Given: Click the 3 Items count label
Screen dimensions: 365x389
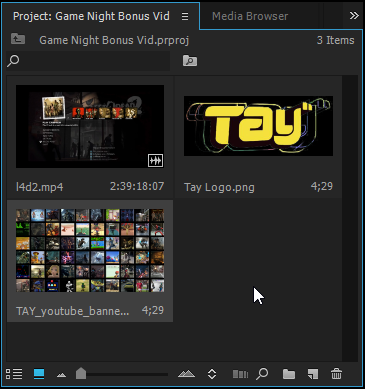Looking at the screenshot, I should (335, 40).
